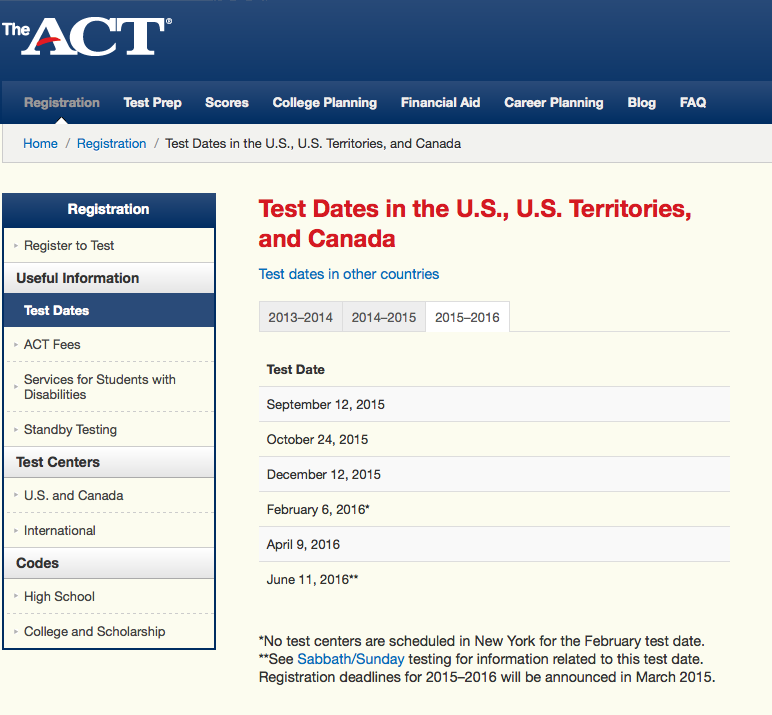772x715 pixels.
Task: Open Register to Test sidebar link
Action: [x=69, y=245]
